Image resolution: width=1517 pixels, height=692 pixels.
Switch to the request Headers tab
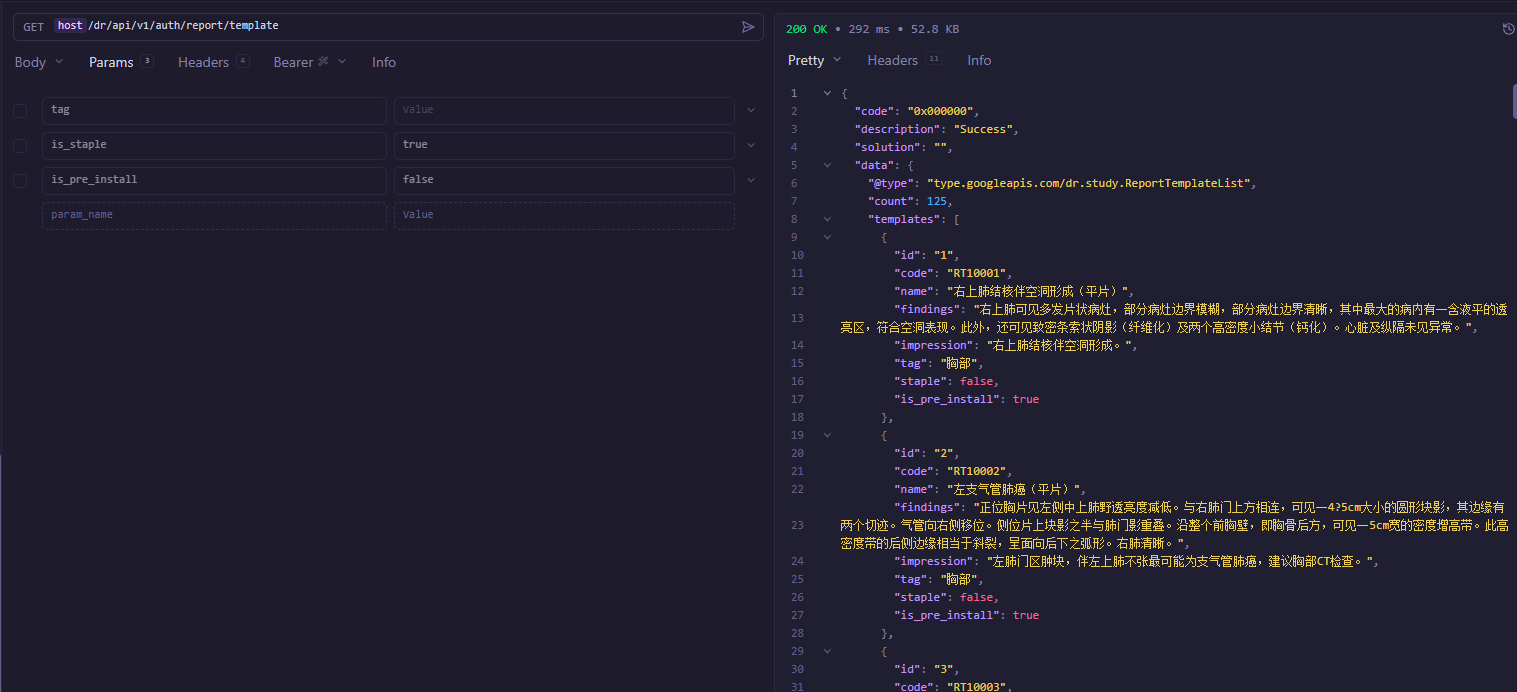click(x=203, y=62)
